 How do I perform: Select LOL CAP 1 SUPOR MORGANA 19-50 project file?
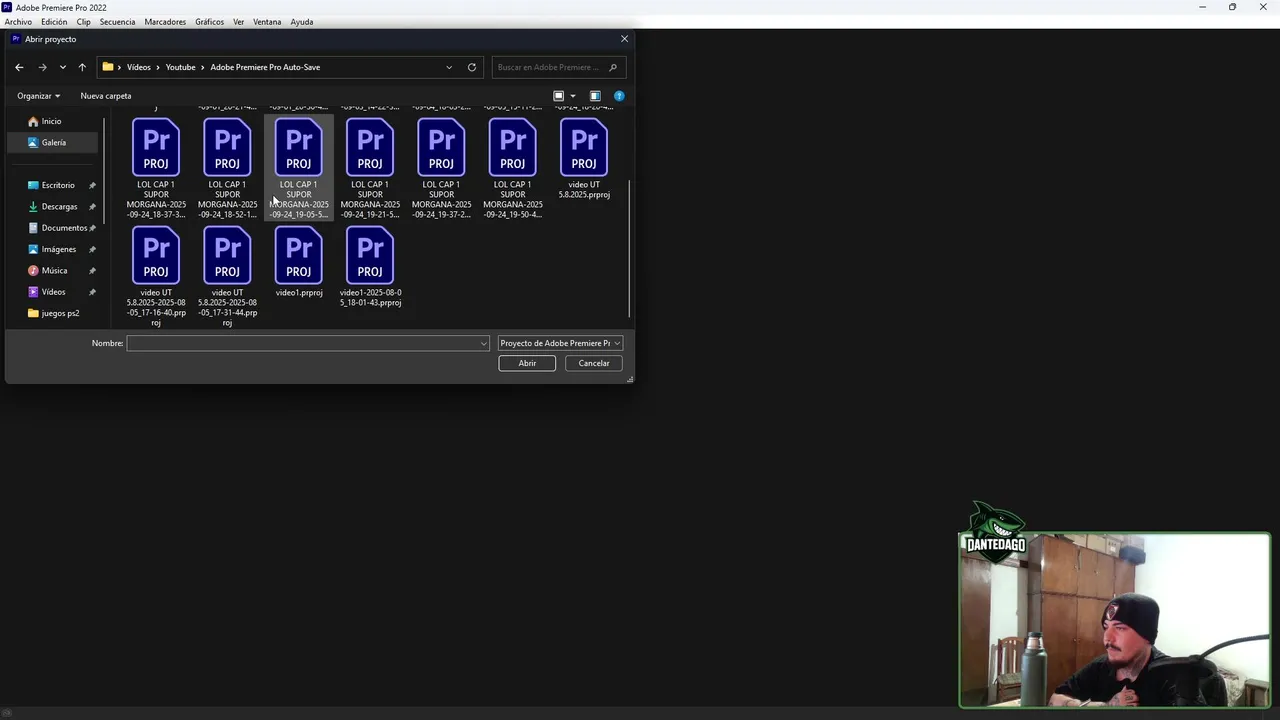[x=512, y=168]
